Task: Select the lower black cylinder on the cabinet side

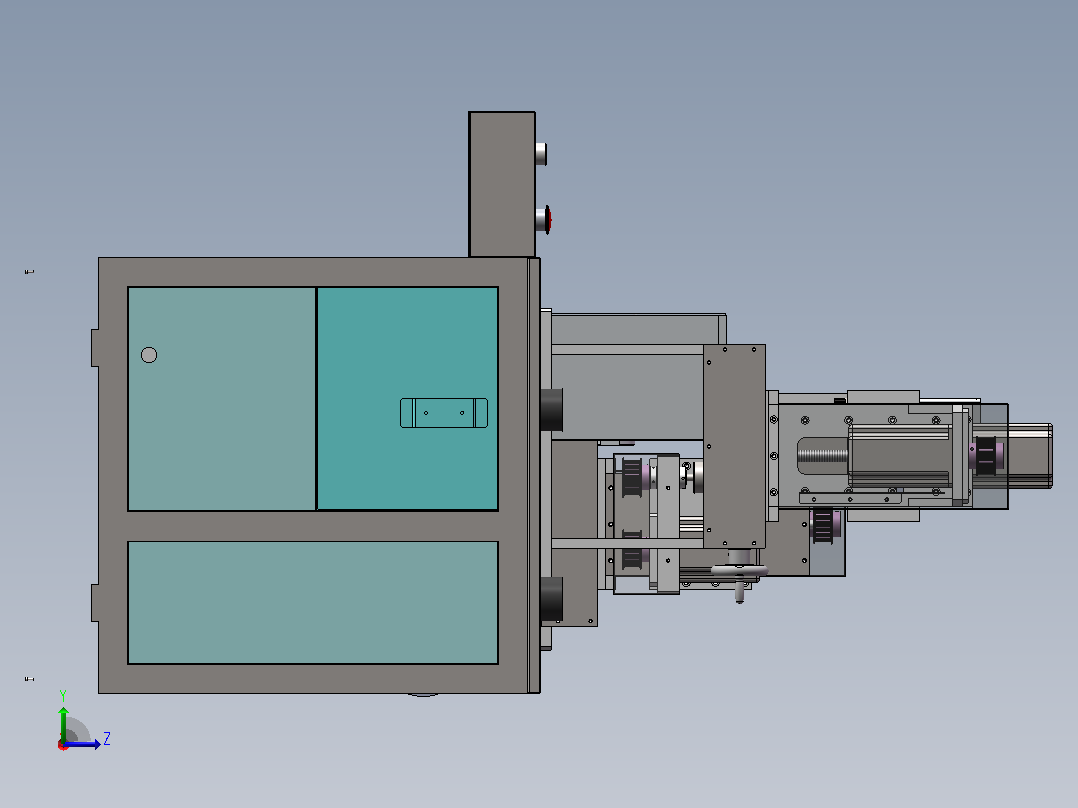Action: pyautogui.click(x=551, y=599)
